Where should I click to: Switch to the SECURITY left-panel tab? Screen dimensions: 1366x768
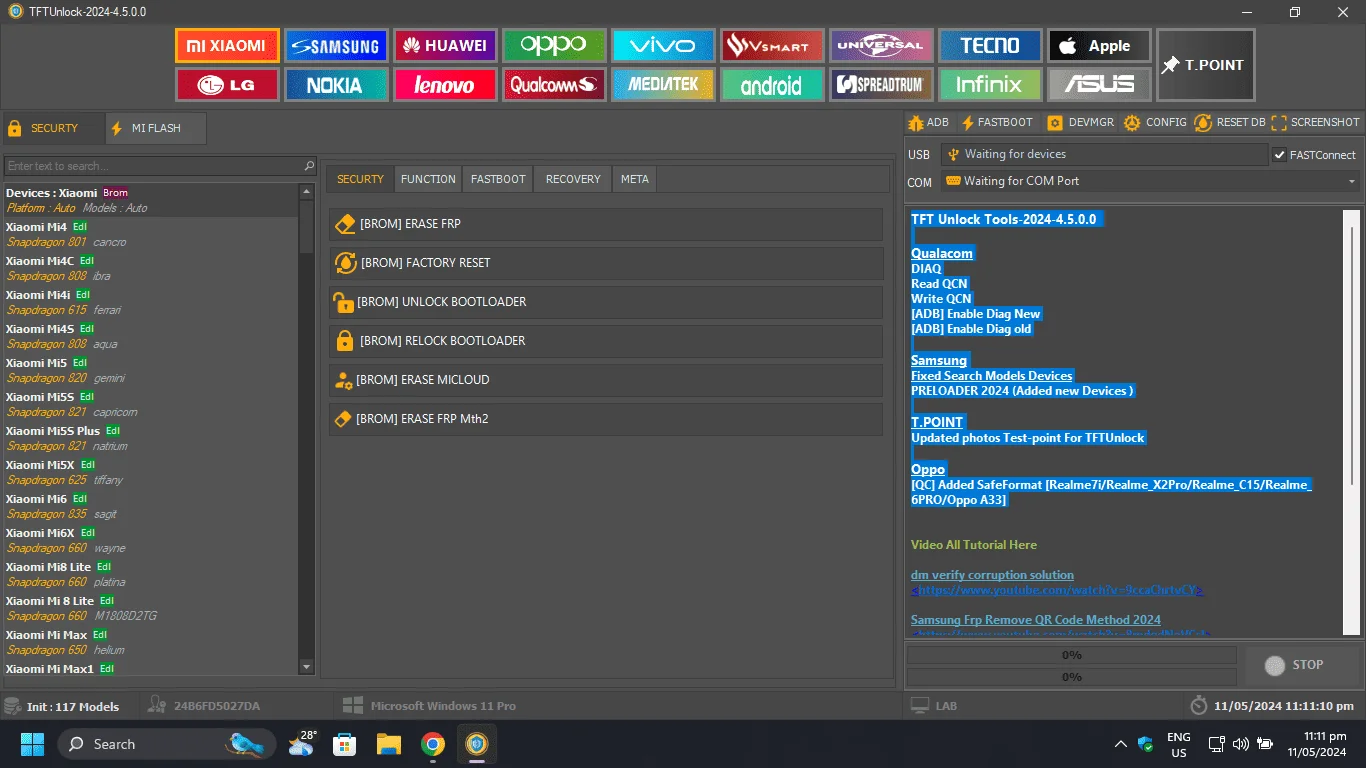[x=53, y=128]
